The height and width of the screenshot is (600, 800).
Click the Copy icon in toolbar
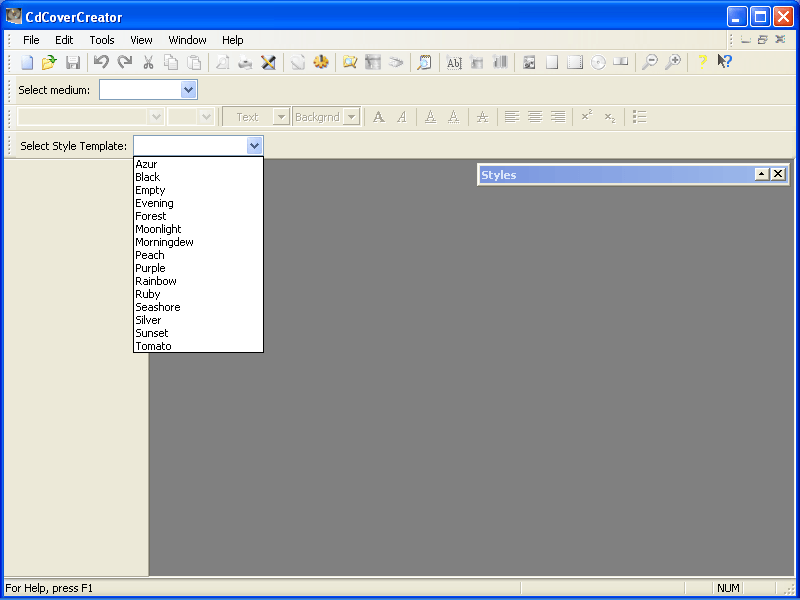pos(171,62)
